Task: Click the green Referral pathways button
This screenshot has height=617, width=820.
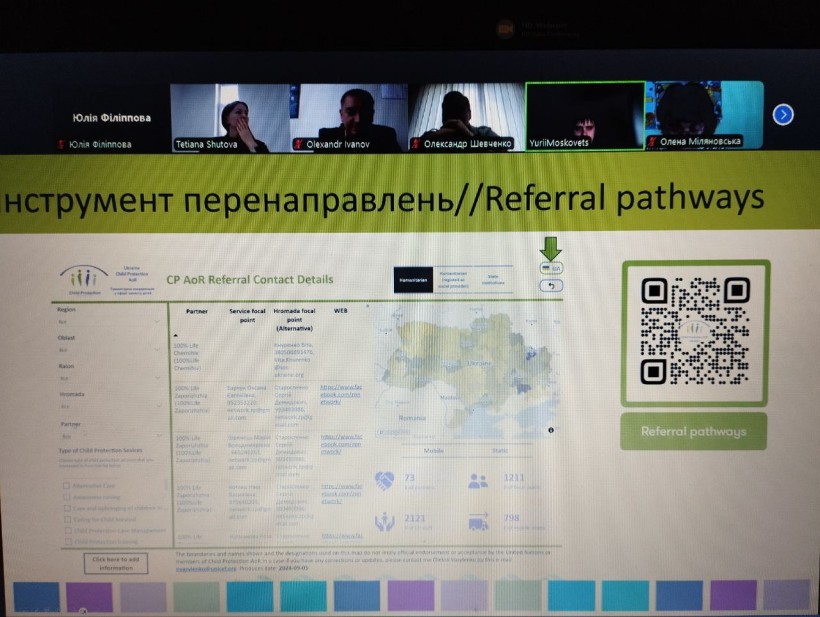Action: 693,431
